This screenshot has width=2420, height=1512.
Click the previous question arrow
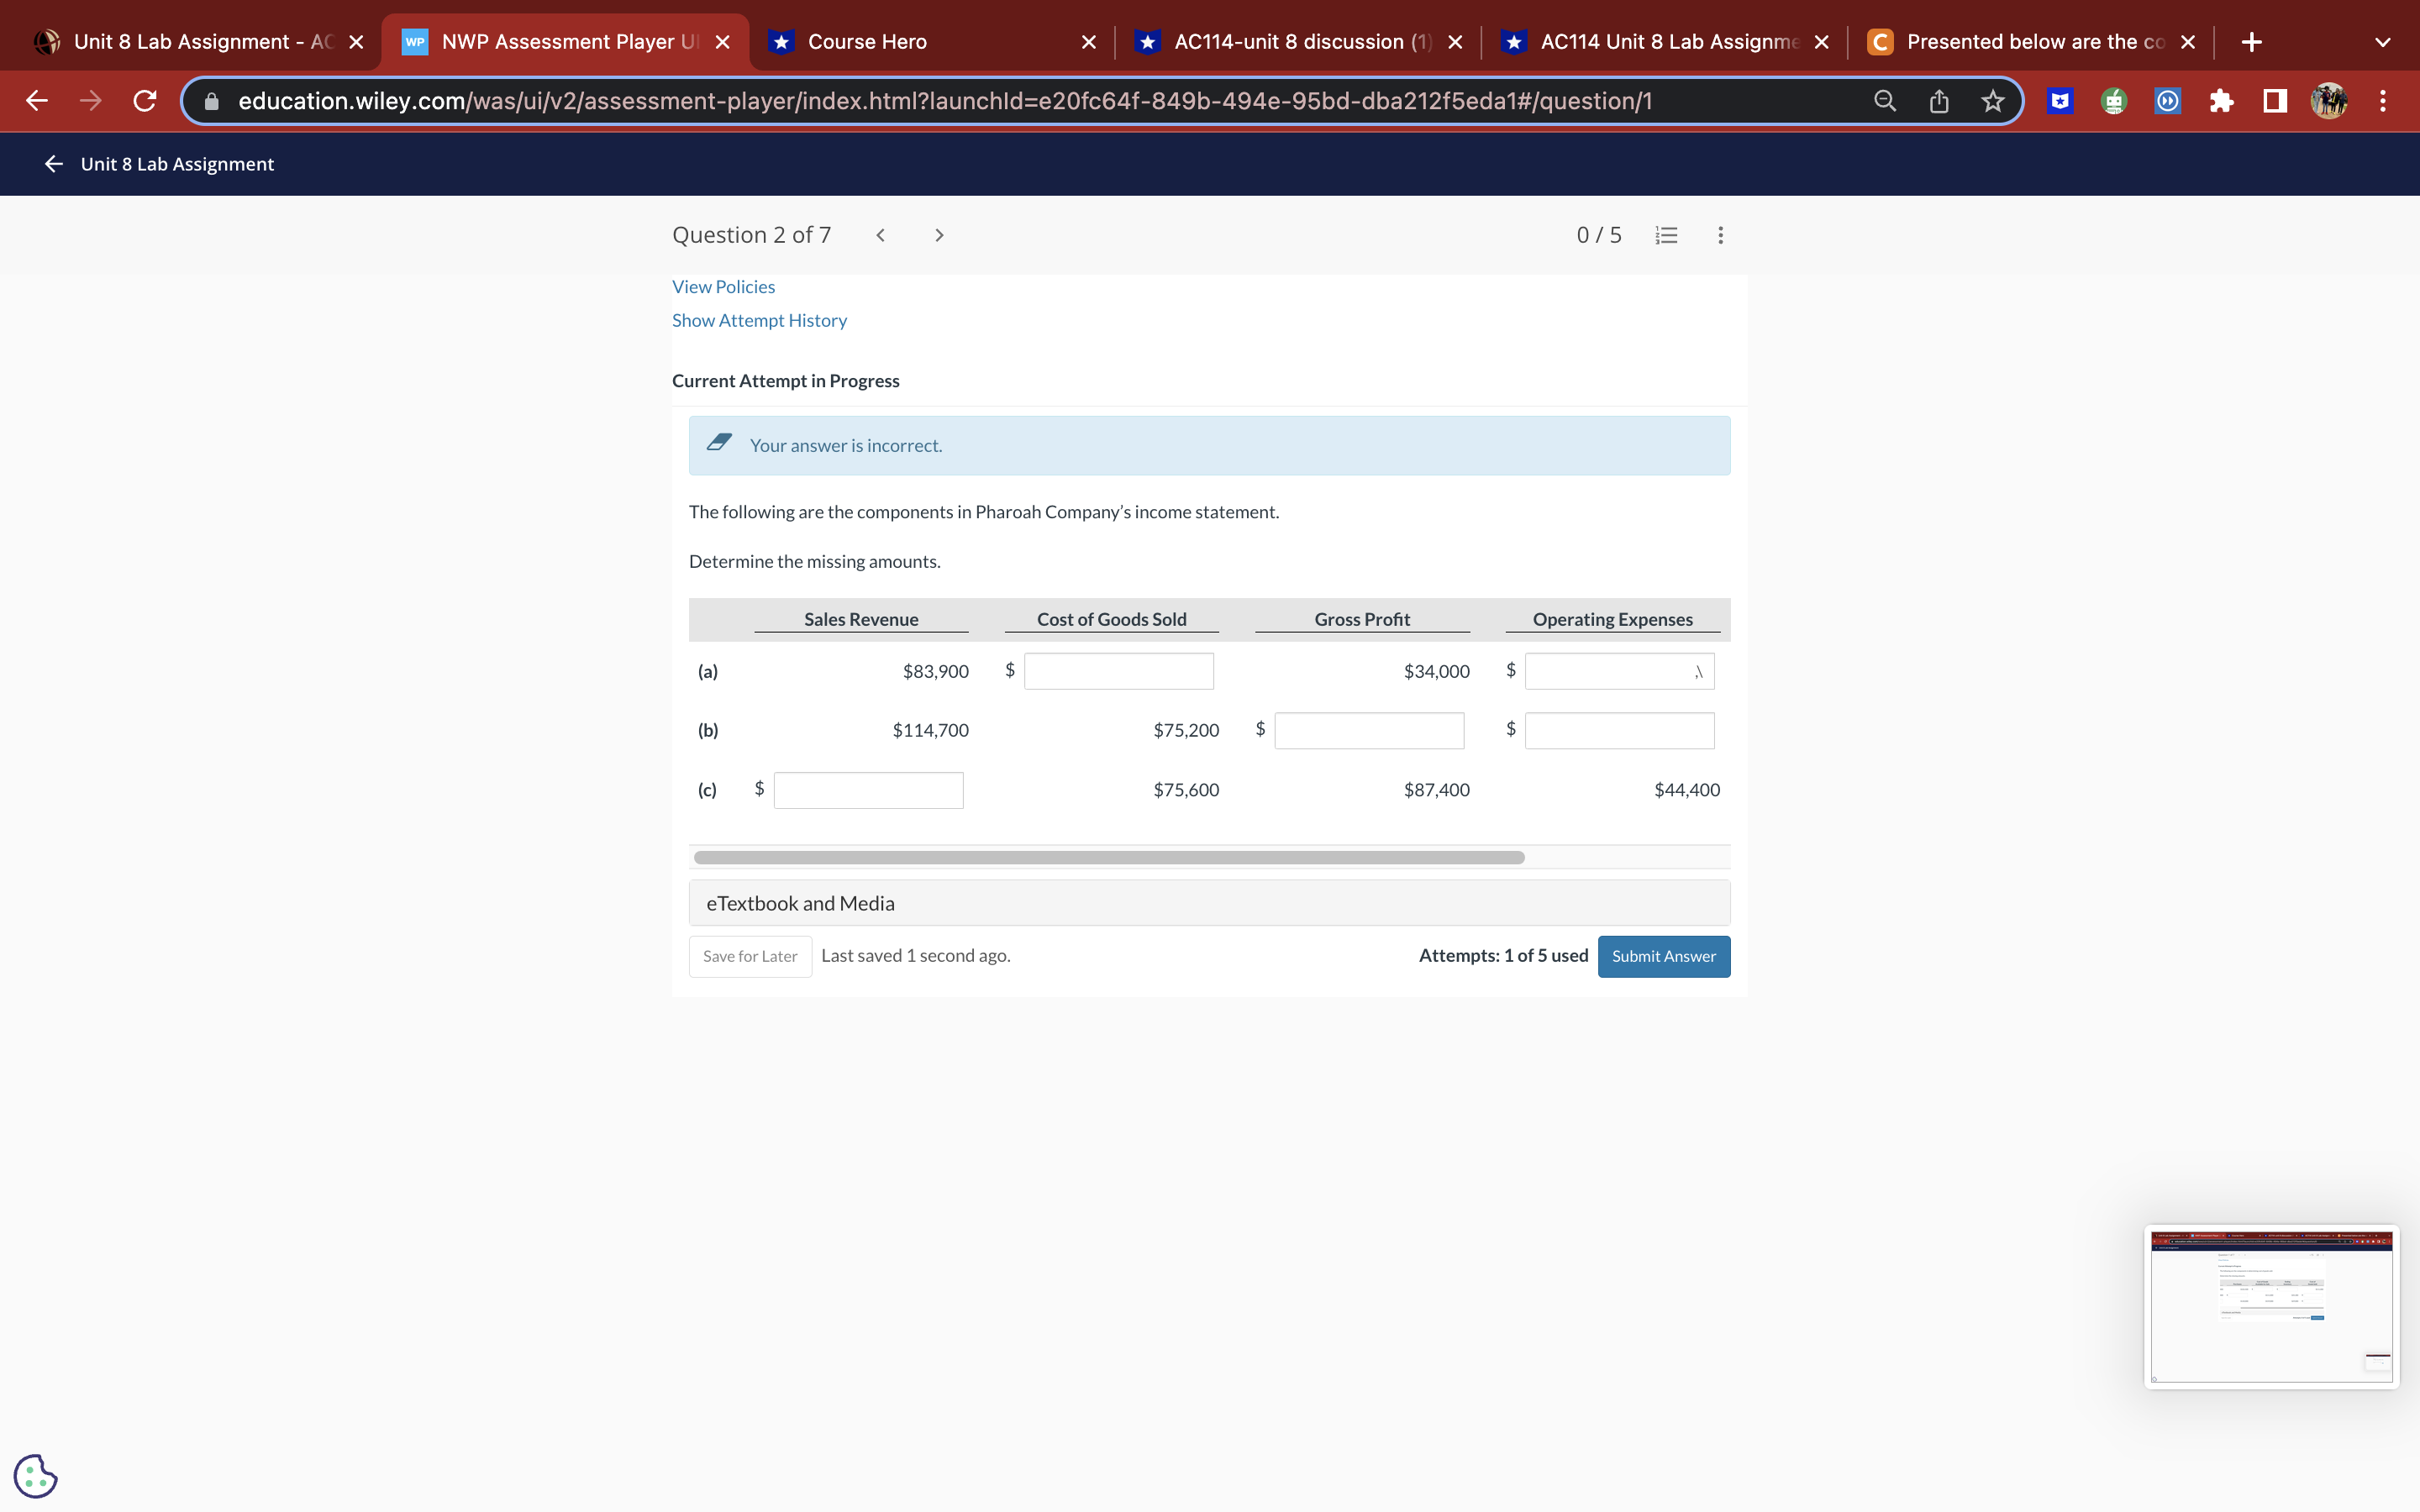click(x=880, y=235)
